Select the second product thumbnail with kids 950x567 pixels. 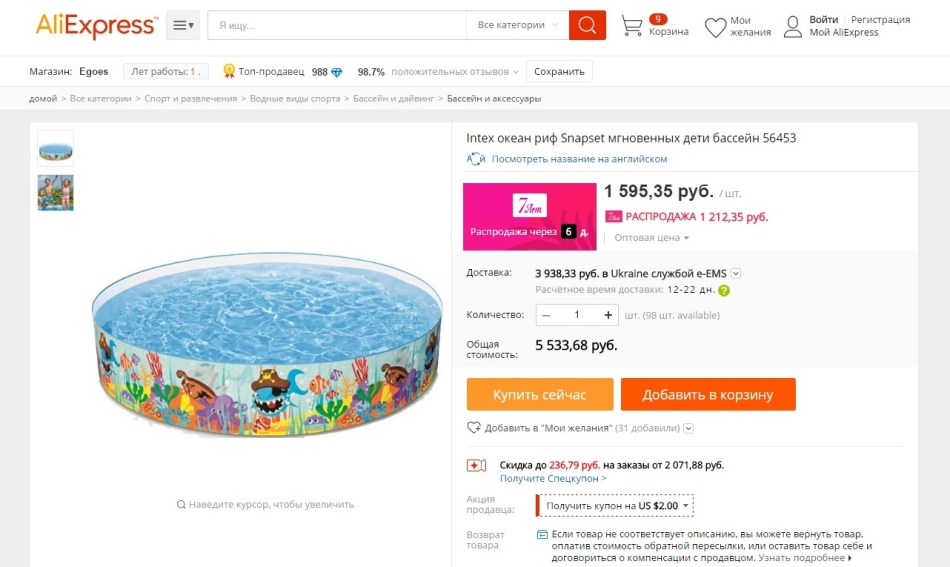[56, 192]
